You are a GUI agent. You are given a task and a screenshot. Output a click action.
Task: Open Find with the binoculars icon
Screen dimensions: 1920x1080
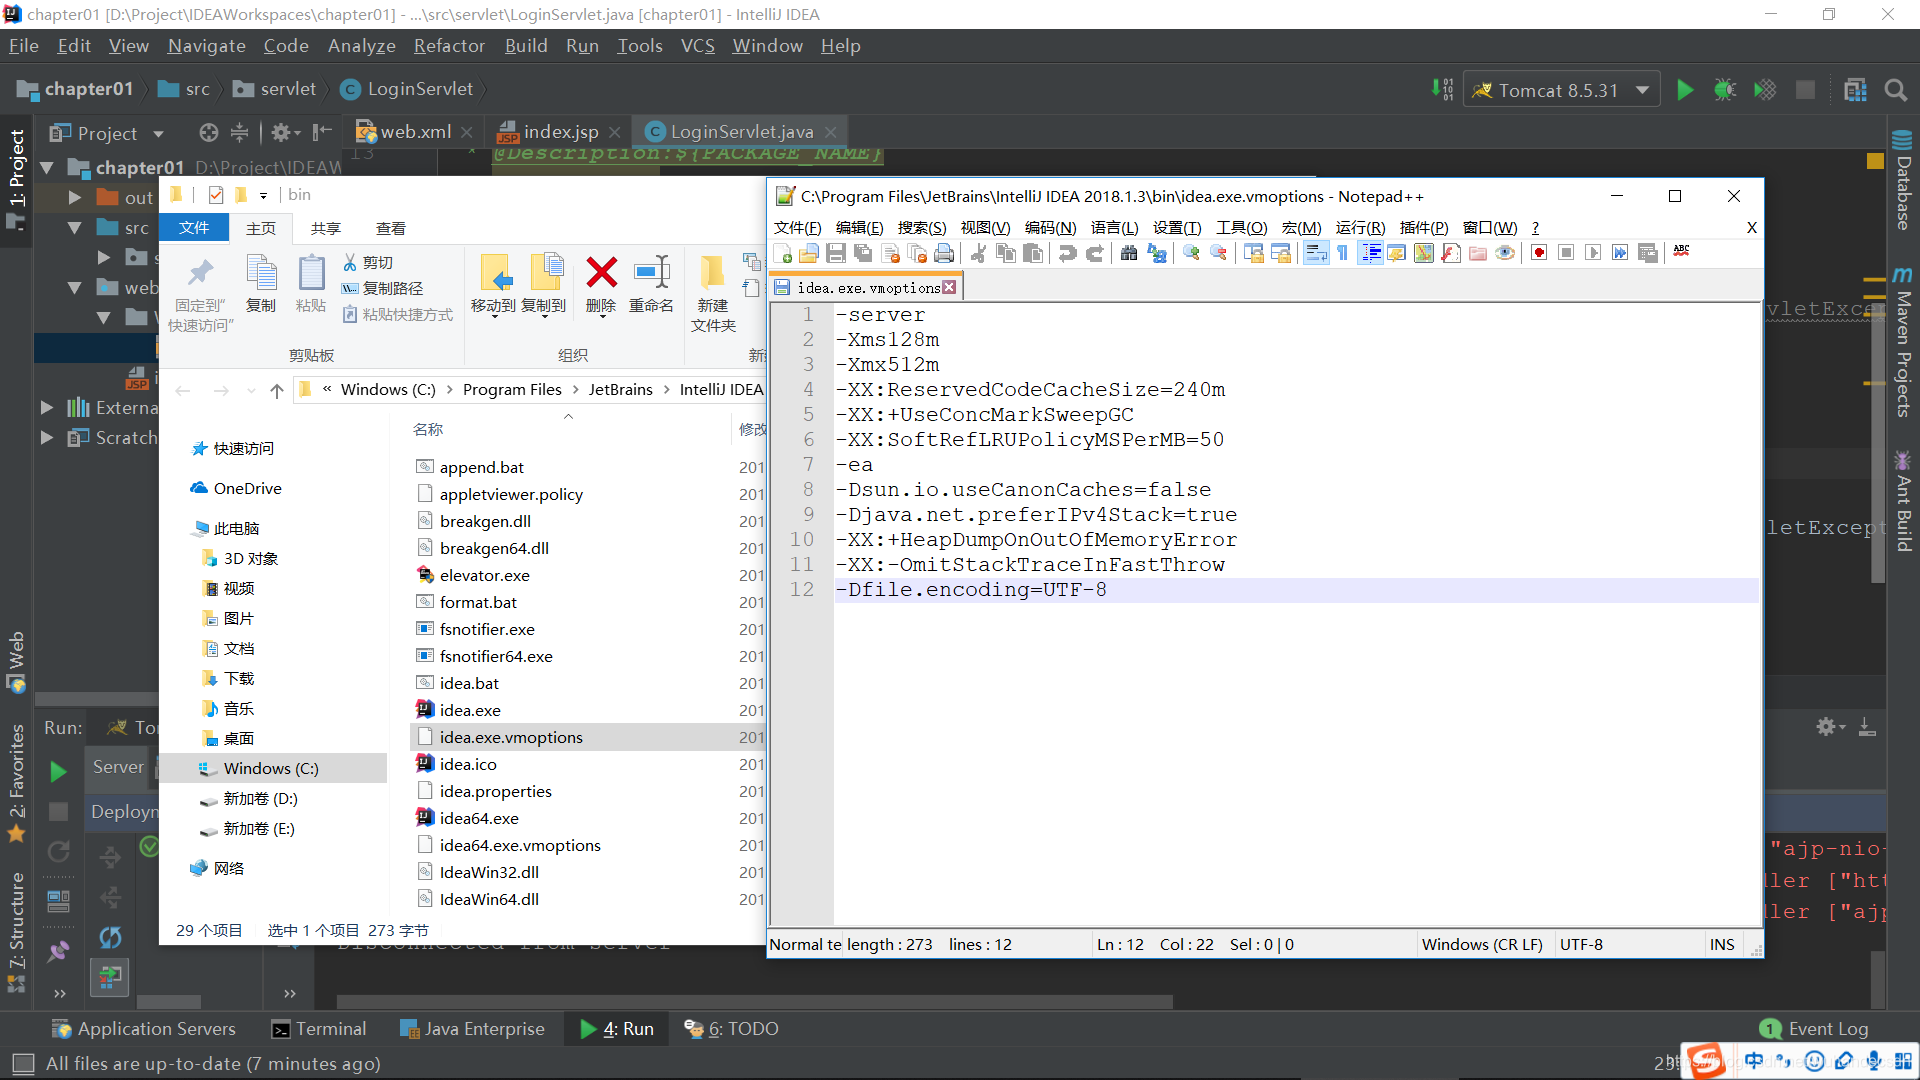[x=1129, y=254]
